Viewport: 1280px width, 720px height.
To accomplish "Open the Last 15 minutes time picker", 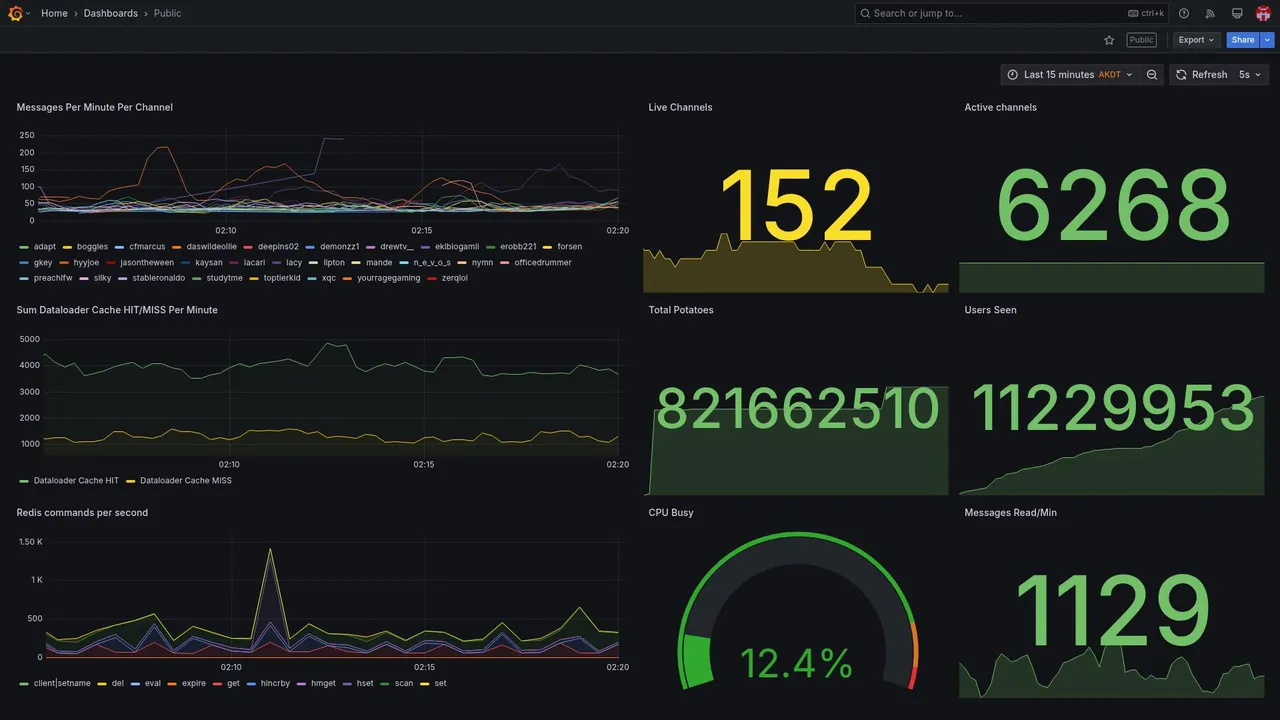I will [x=1070, y=75].
